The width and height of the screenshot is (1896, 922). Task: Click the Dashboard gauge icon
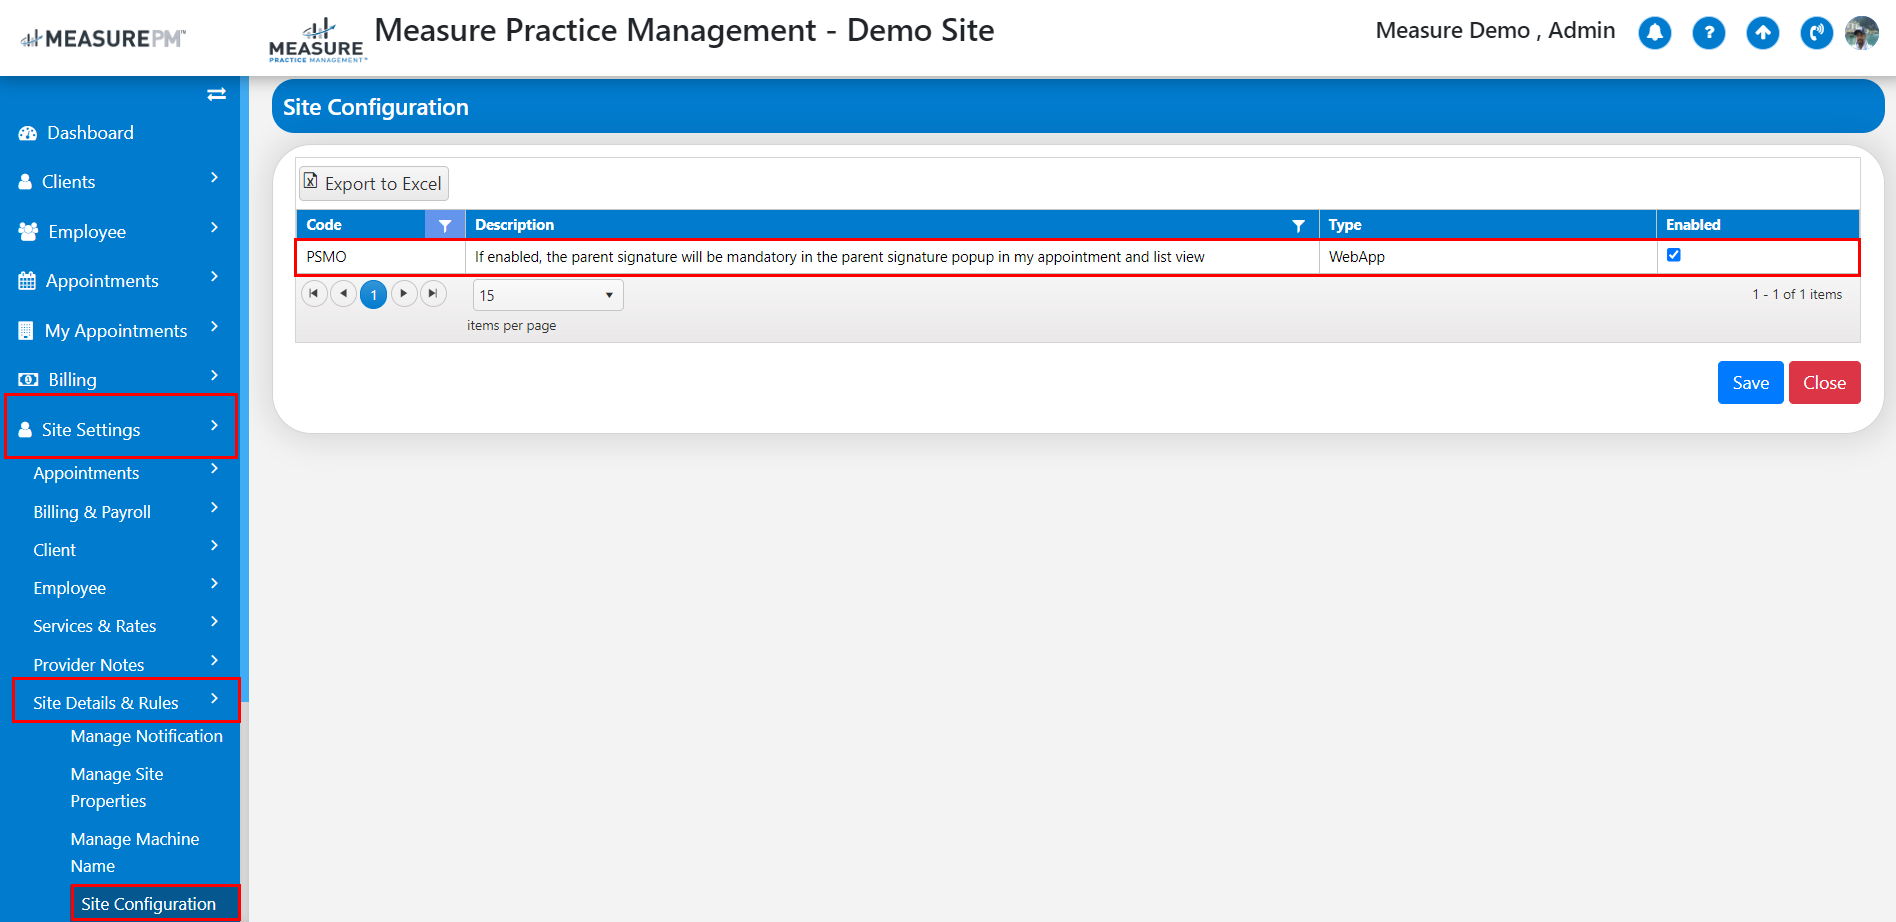point(27,133)
